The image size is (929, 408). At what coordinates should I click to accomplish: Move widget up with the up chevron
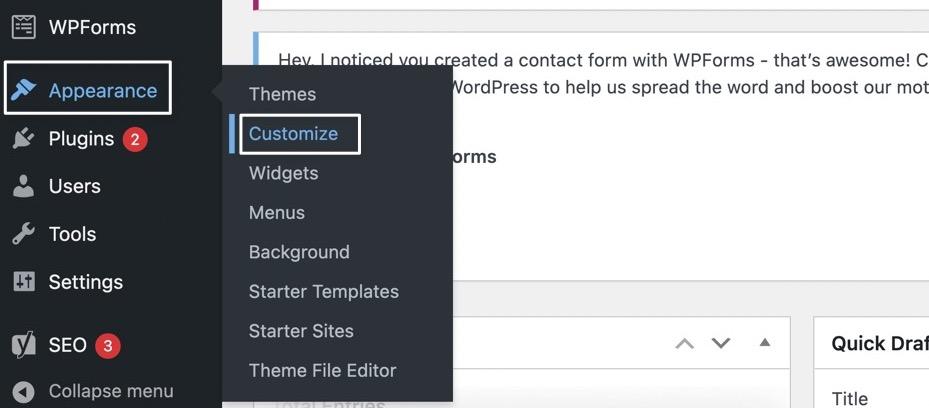[x=684, y=343]
